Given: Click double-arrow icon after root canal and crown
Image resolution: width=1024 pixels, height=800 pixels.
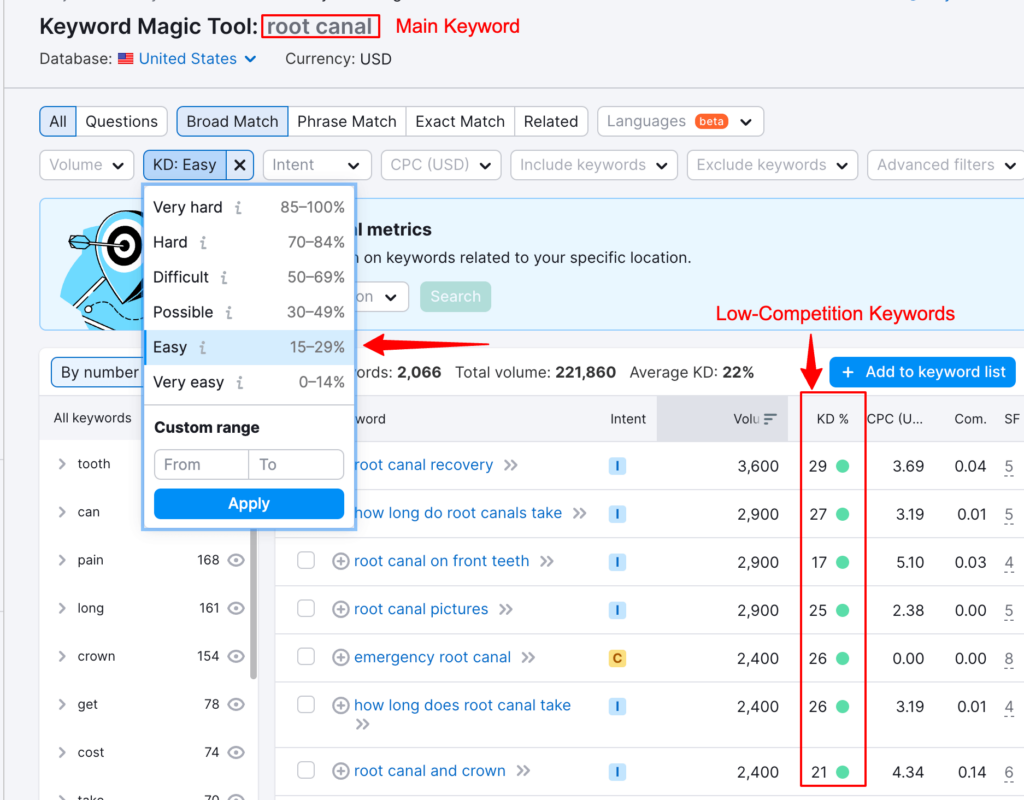Looking at the screenshot, I should tap(523, 771).
